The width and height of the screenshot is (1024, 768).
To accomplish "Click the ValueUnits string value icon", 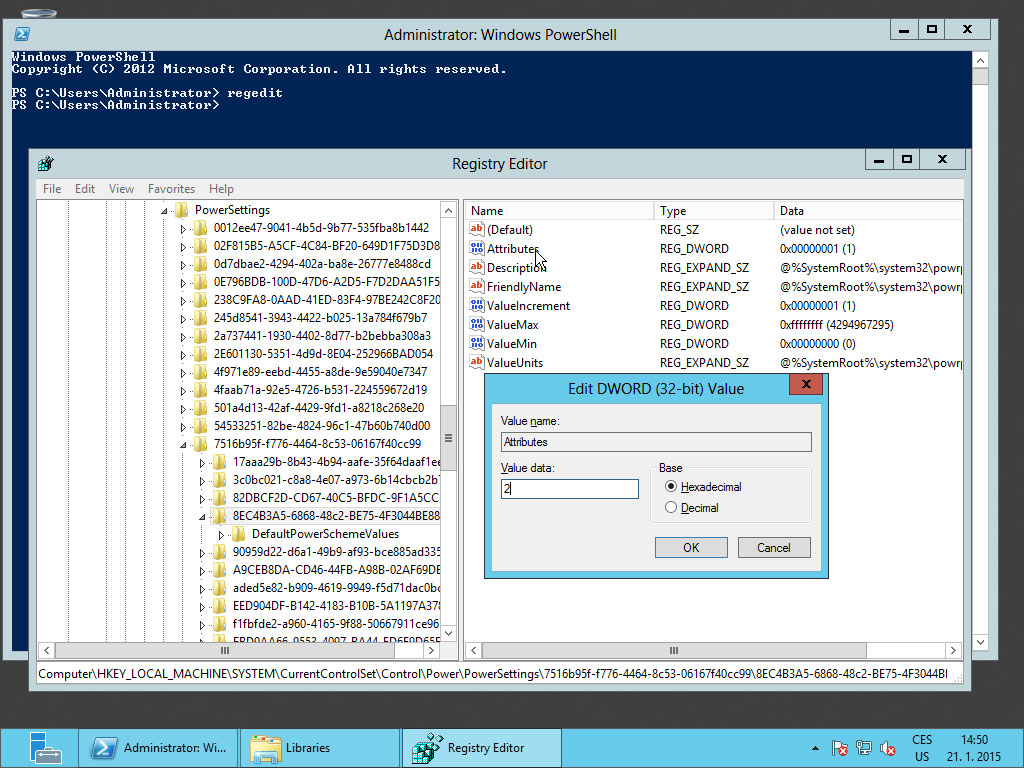I will click(x=477, y=363).
